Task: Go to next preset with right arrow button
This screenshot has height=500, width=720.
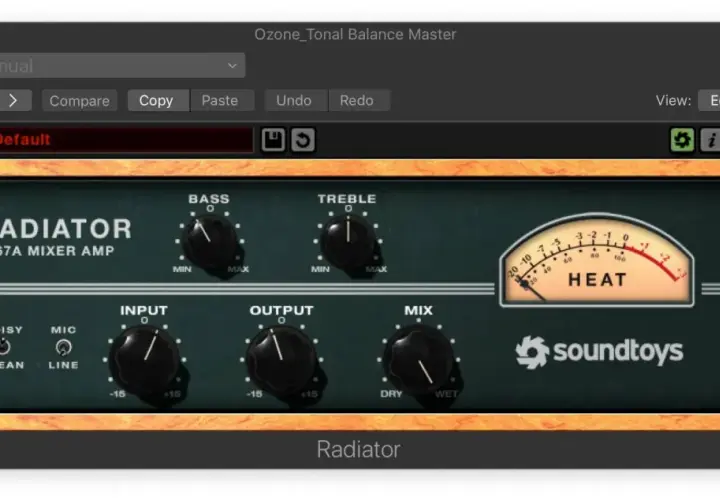Action: click(x=14, y=101)
